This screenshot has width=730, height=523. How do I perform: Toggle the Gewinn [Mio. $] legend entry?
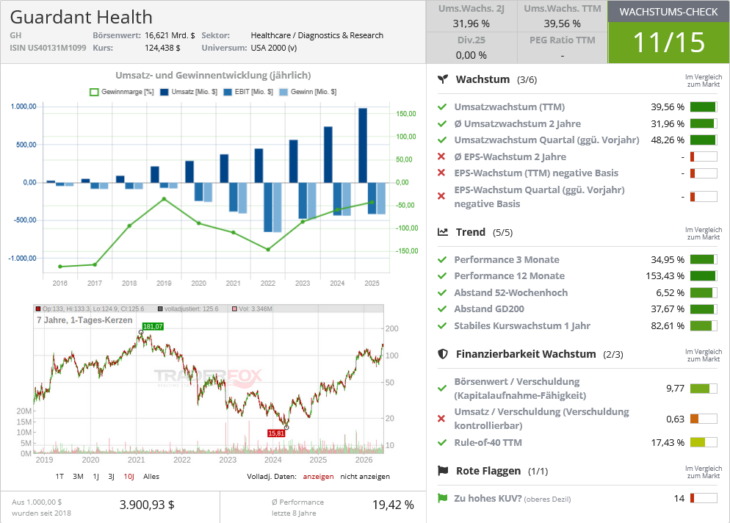point(308,92)
